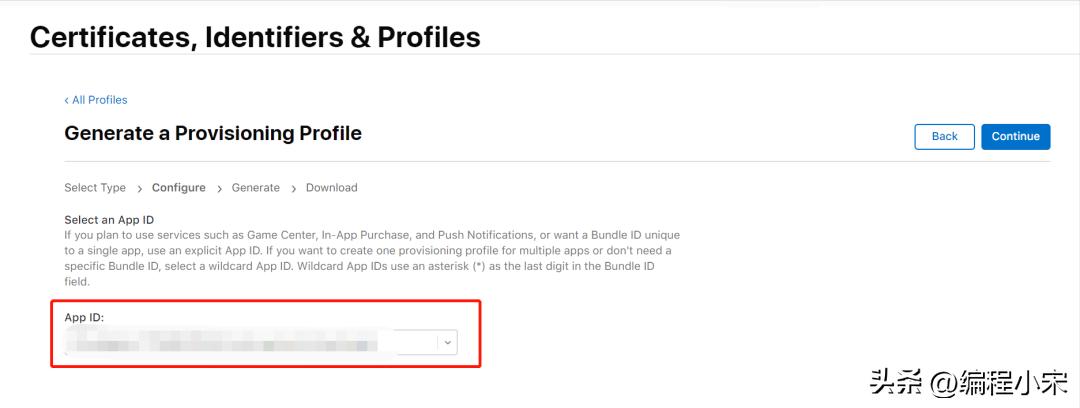Click the "App ID:" field label
The image size is (1080, 408).
pyautogui.click(x=84, y=318)
